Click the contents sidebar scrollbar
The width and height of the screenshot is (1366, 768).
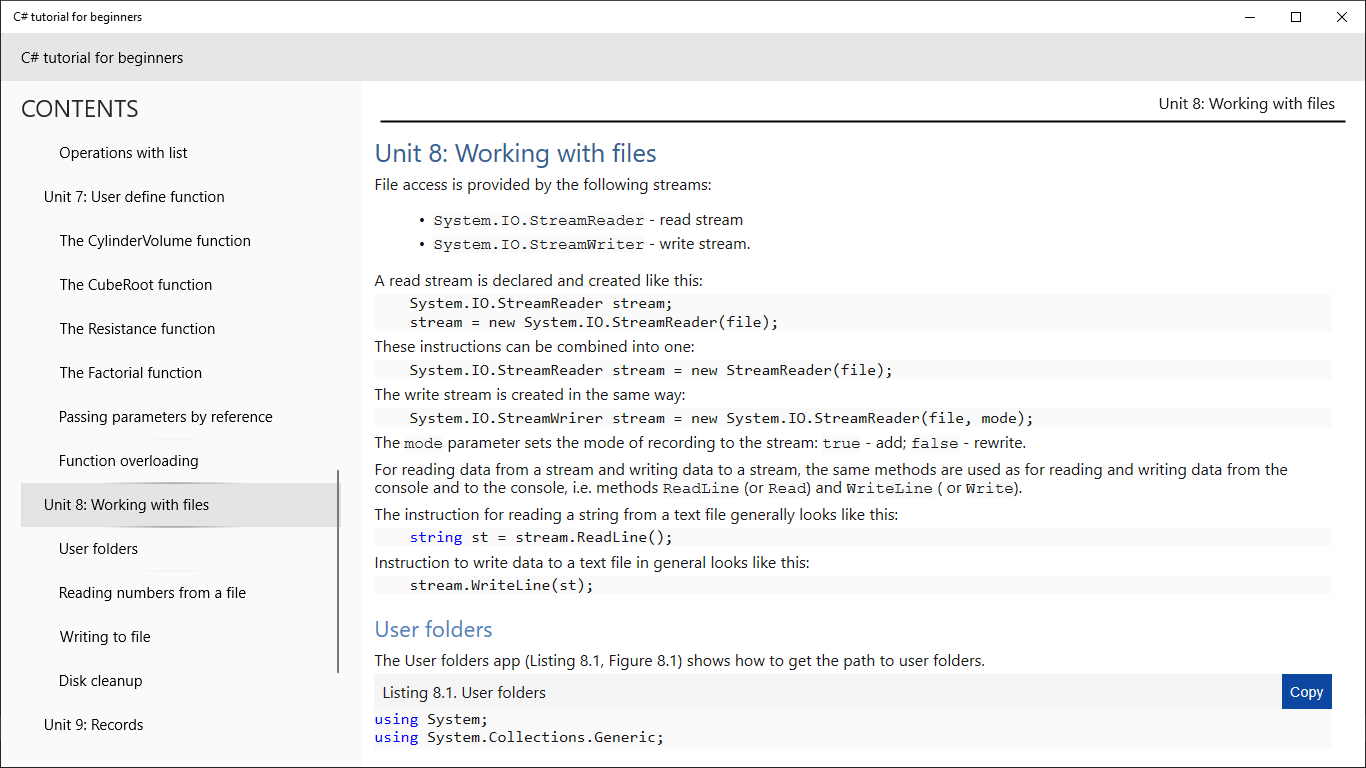pyautogui.click(x=338, y=571)
